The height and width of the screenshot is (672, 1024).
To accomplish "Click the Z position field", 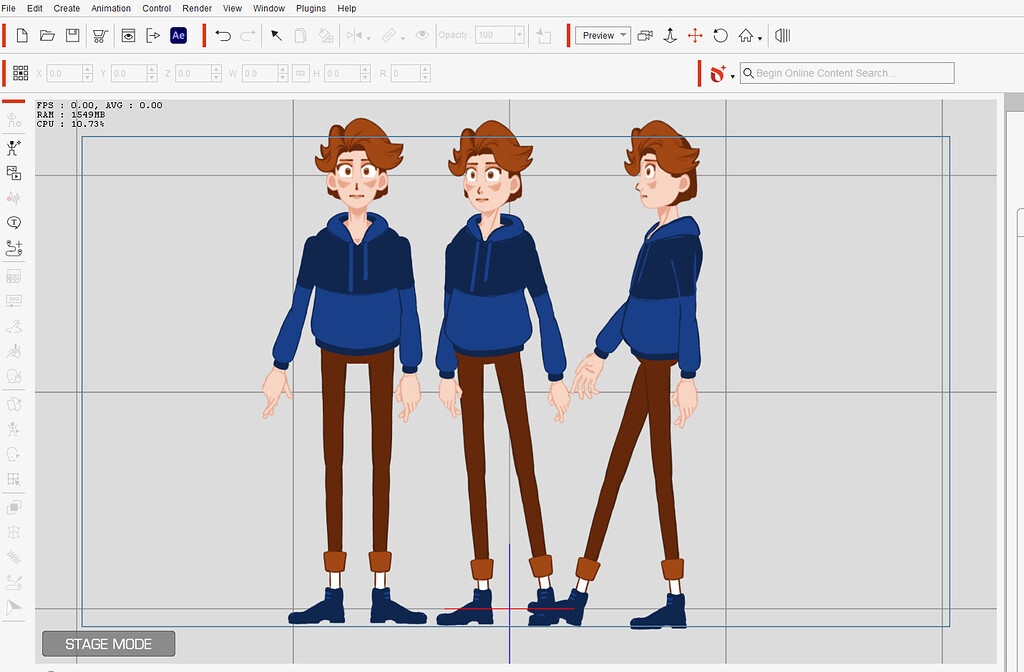I will (x=193, y=73).
